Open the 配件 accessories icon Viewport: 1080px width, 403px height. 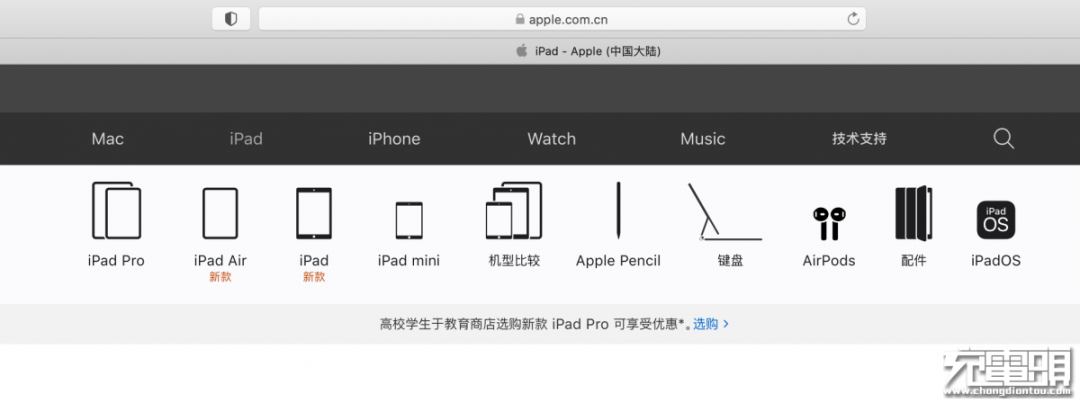click(x=913, y=213)
